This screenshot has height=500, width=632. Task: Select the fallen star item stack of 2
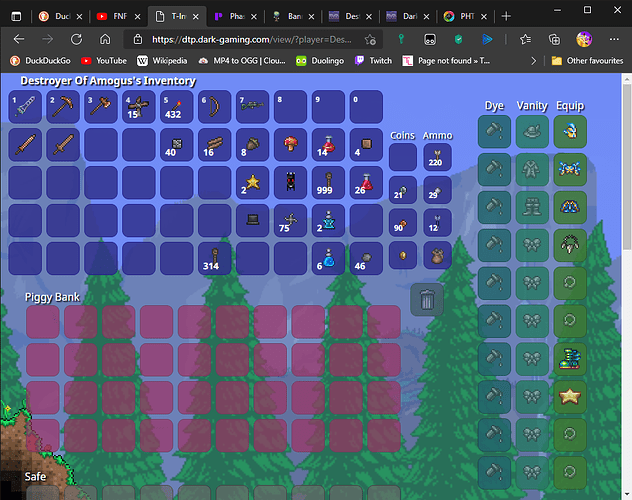pyautogui.click(x=252, y=183)
